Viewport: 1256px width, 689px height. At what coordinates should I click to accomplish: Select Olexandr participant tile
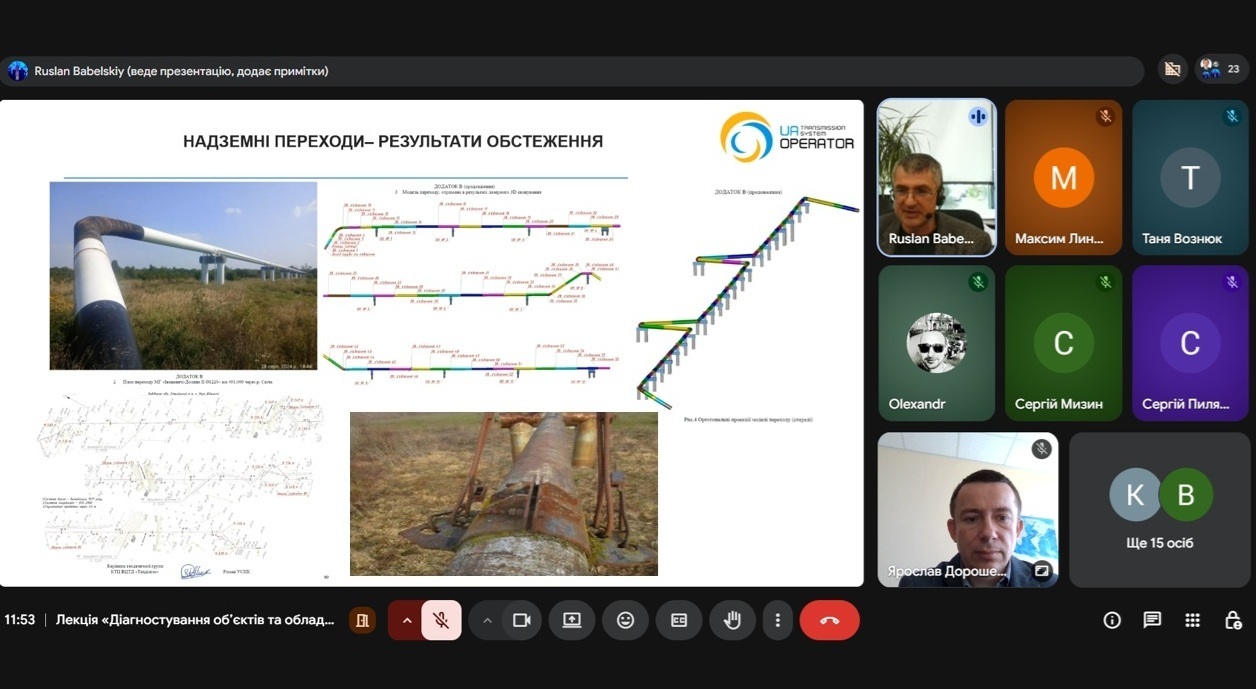[936, 343]
